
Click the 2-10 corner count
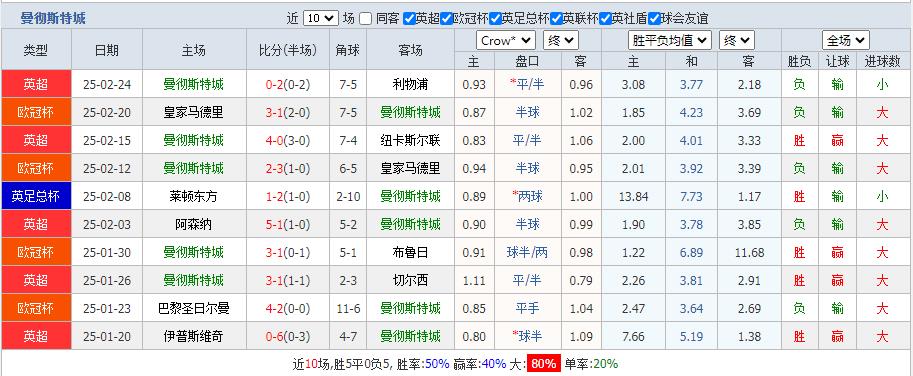348,196
